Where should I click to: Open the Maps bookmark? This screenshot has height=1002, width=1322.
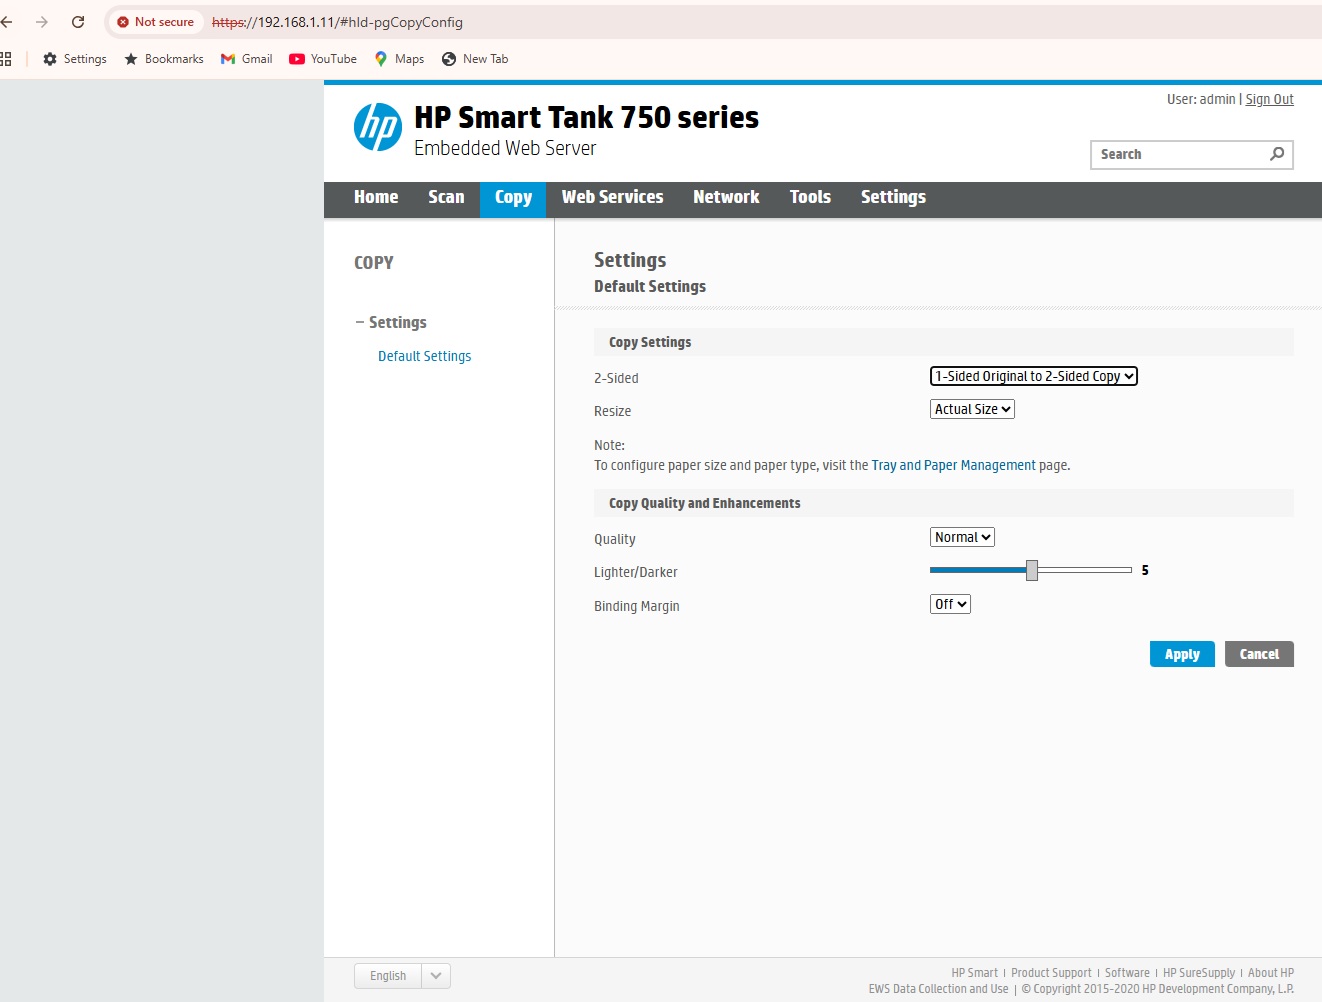pyautogui.click(x=399, y=59)
